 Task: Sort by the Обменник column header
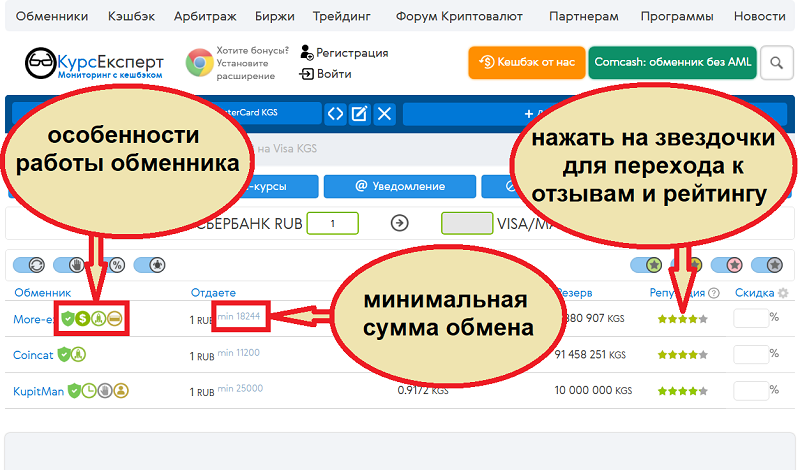click(x=43, y=292)
